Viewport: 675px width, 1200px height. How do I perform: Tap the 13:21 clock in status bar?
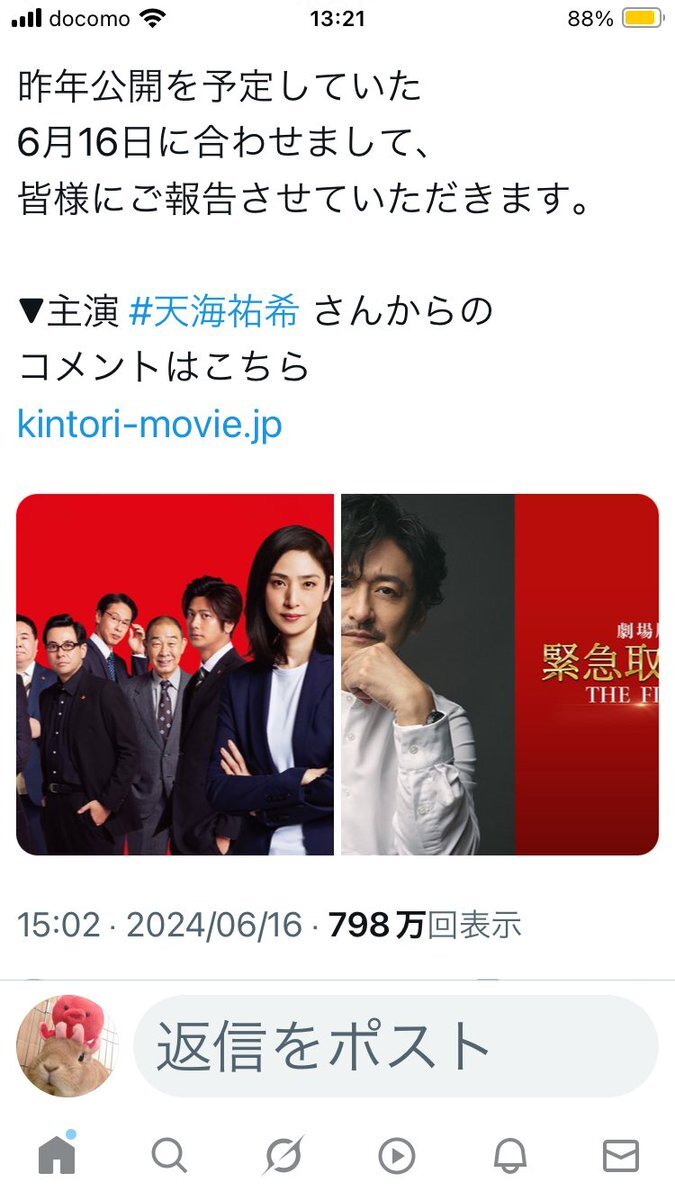point(337,18)
